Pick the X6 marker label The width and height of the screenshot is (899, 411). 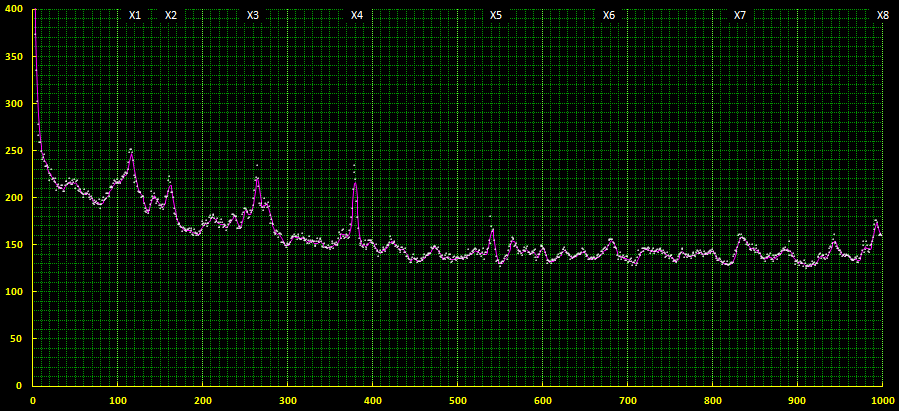tap(609, 16)
